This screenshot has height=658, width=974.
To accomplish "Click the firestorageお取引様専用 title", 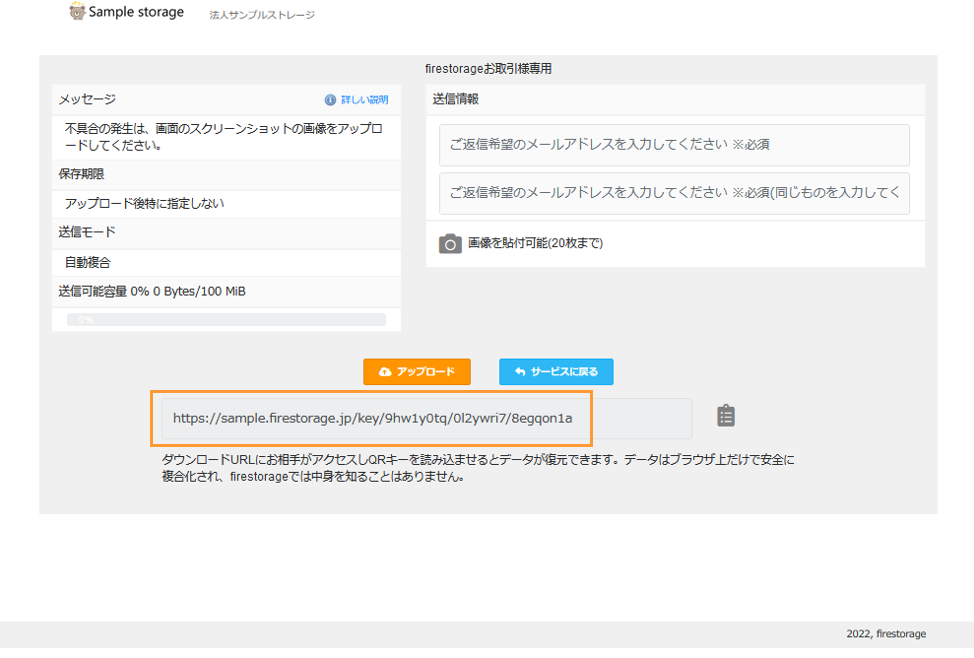I will pyautogui.click(x=488, y=69).
